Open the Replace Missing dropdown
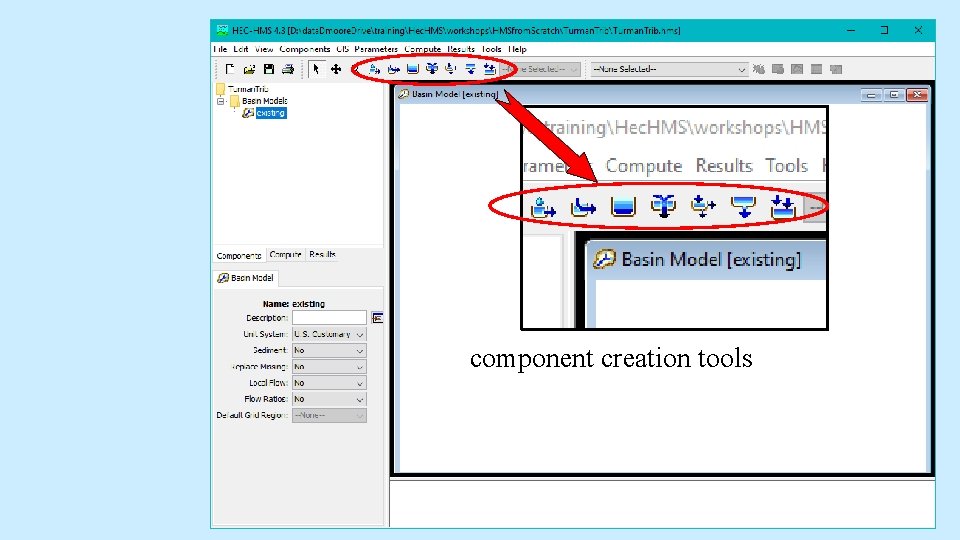960x540 pixels. [x=329, y=367]
